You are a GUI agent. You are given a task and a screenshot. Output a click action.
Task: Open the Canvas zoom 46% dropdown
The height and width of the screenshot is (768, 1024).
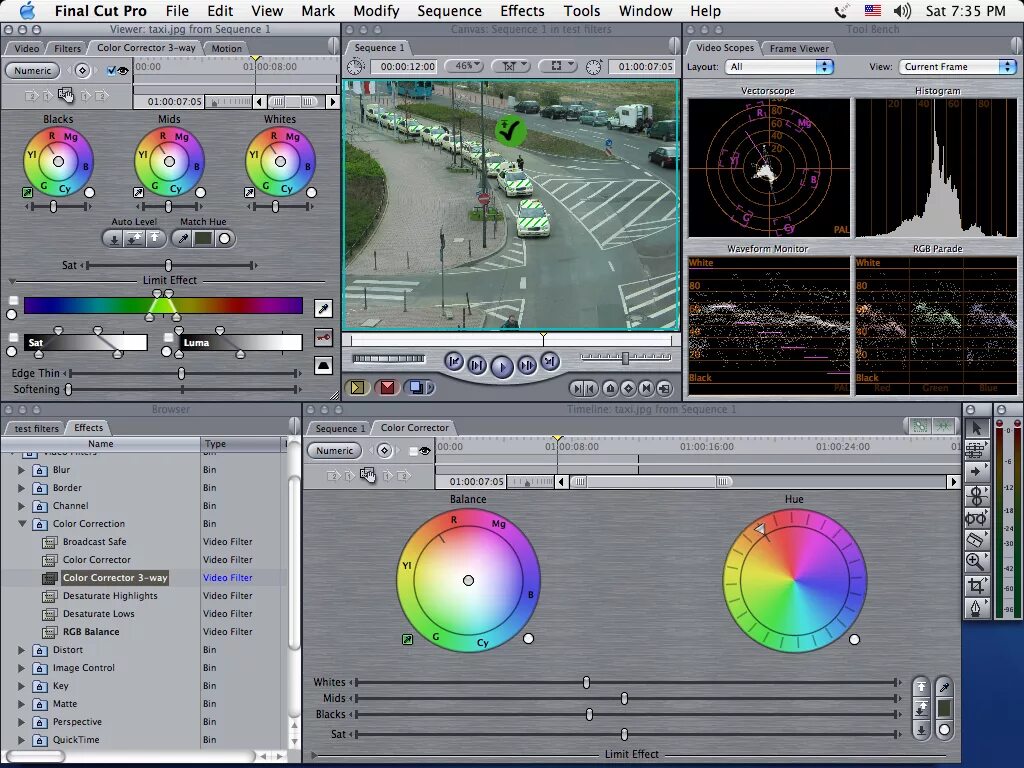[x=464, y=66]
